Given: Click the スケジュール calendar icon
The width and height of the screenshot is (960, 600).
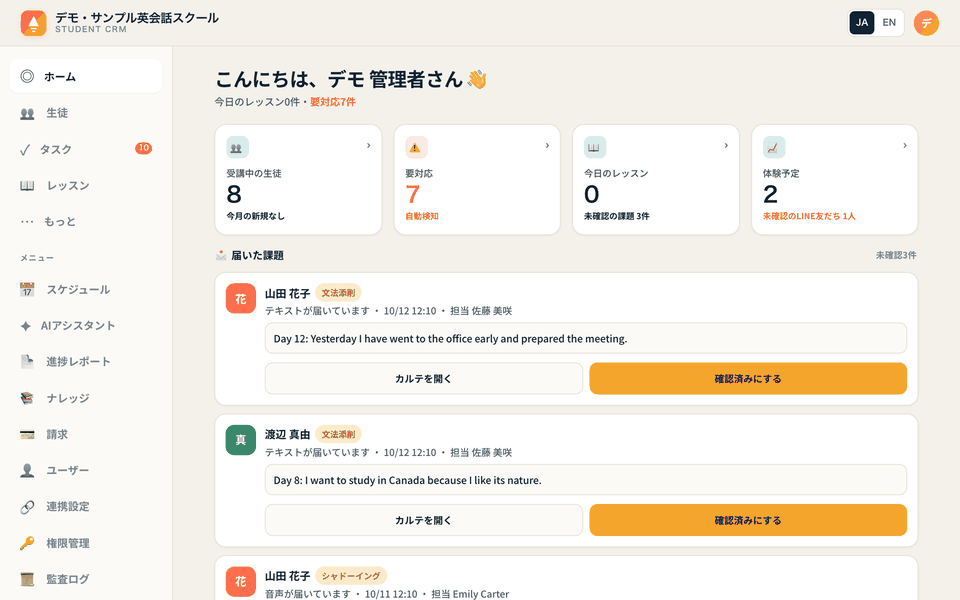Looking at the screenshot, I should (27, 290).
